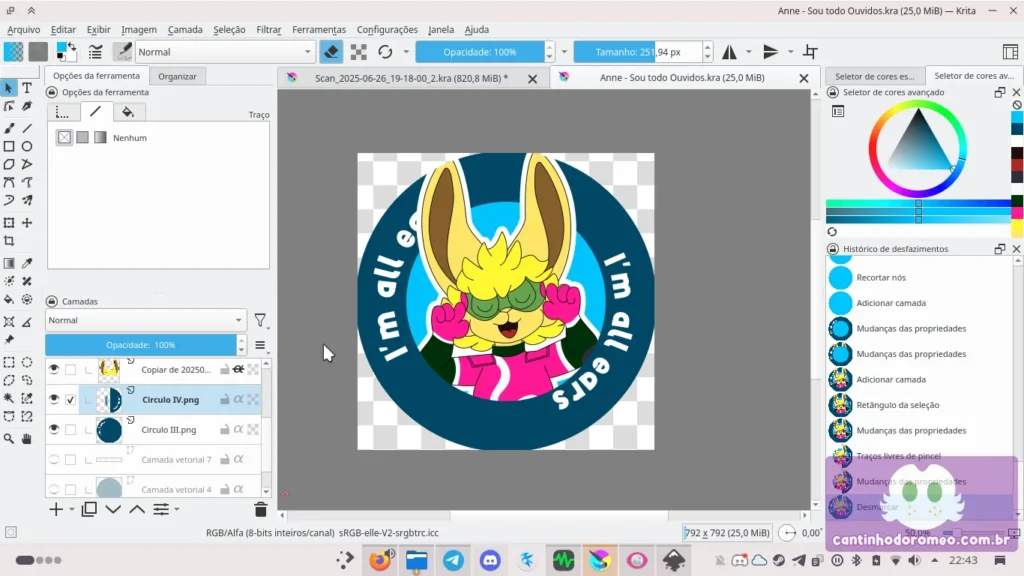The image size is (1024, 576).
Task: Switch to Seletor de cores es... tab
Action: point(874,76)
